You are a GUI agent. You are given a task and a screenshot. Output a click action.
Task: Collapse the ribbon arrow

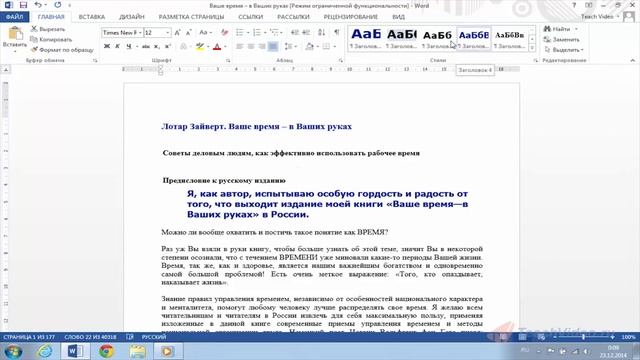coord(632,60)
